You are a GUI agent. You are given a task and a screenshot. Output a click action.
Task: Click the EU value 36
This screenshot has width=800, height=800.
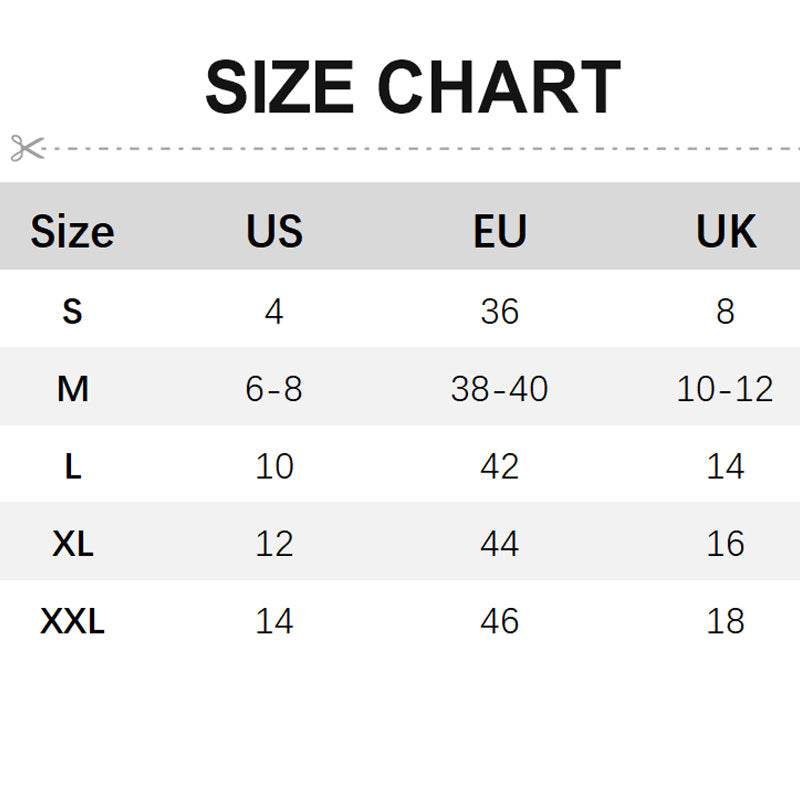[499, 311]
